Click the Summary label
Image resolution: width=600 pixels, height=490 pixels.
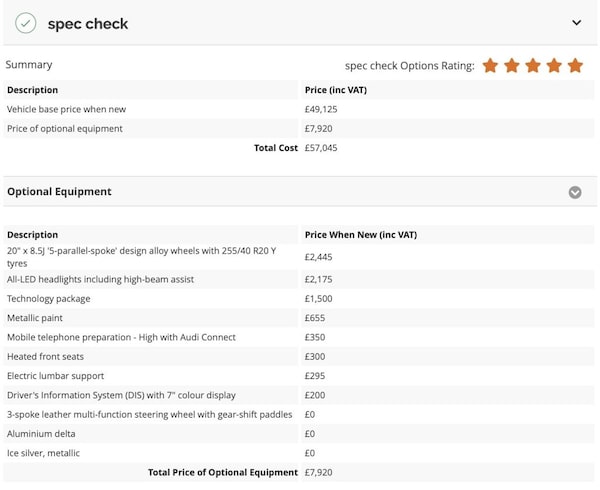pyautogui.click(x=29, y=65)
